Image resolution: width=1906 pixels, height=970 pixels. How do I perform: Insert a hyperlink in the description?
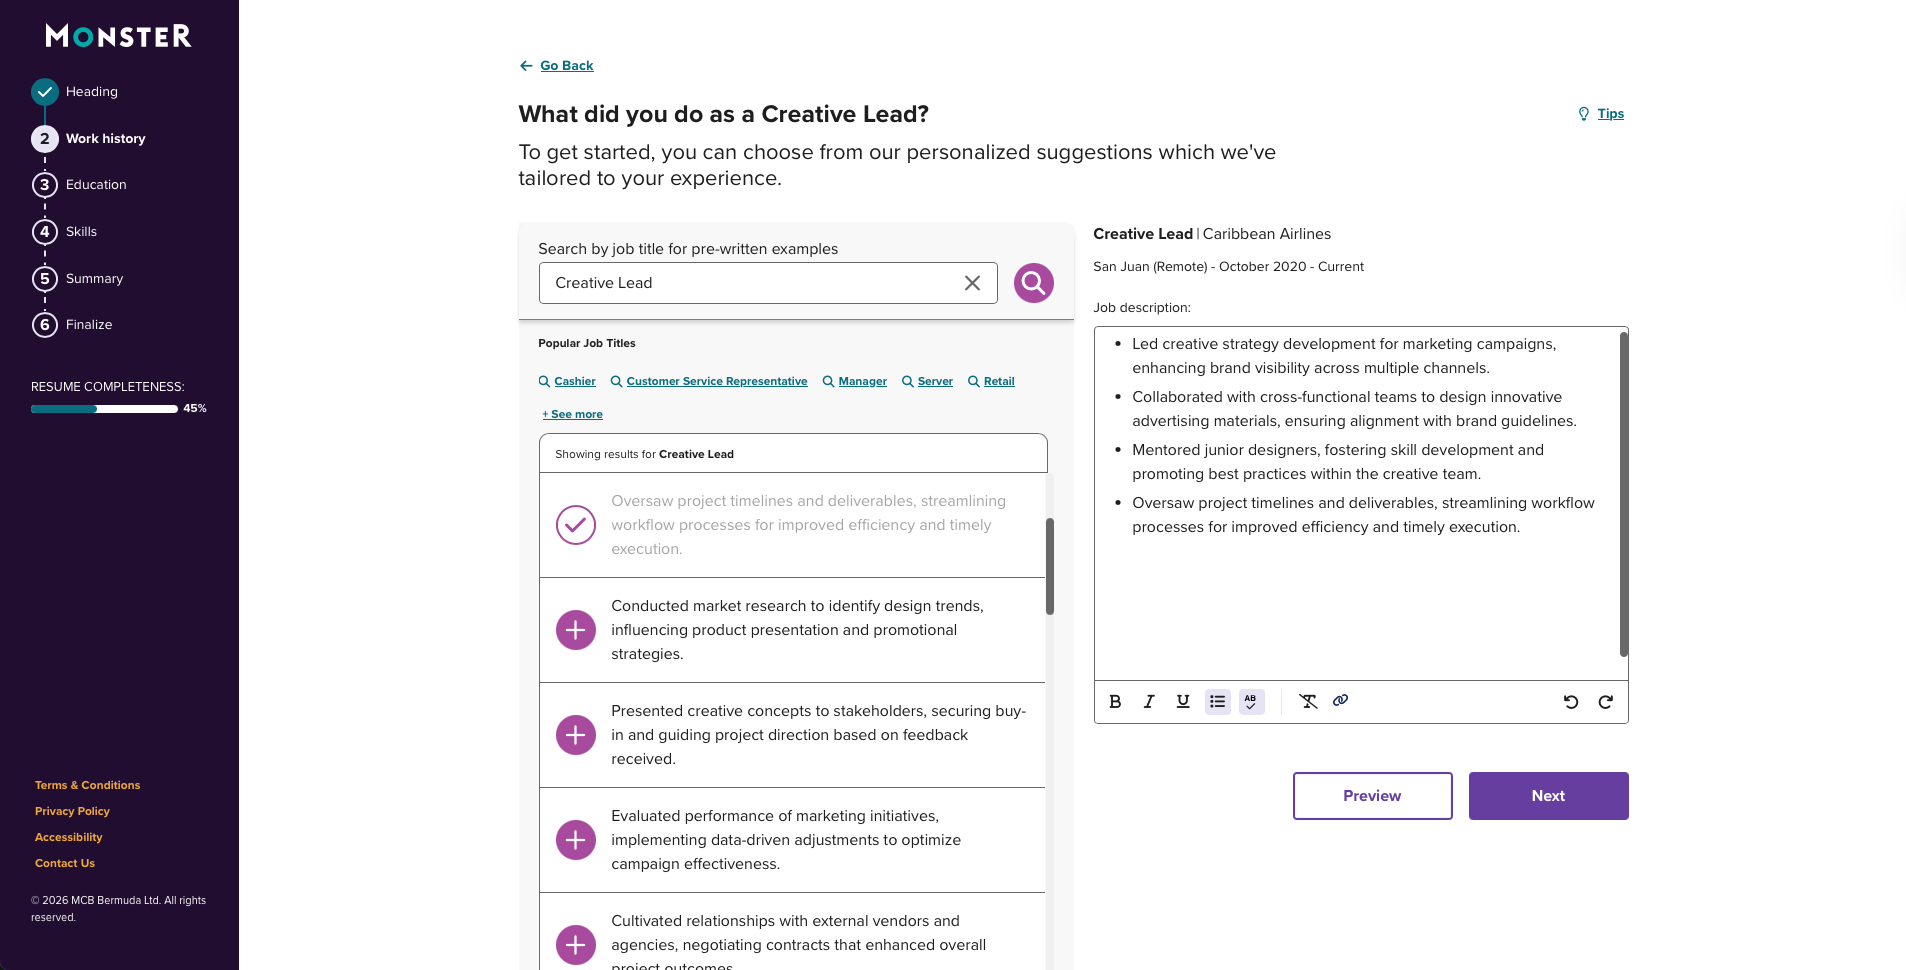(1340, 701)
